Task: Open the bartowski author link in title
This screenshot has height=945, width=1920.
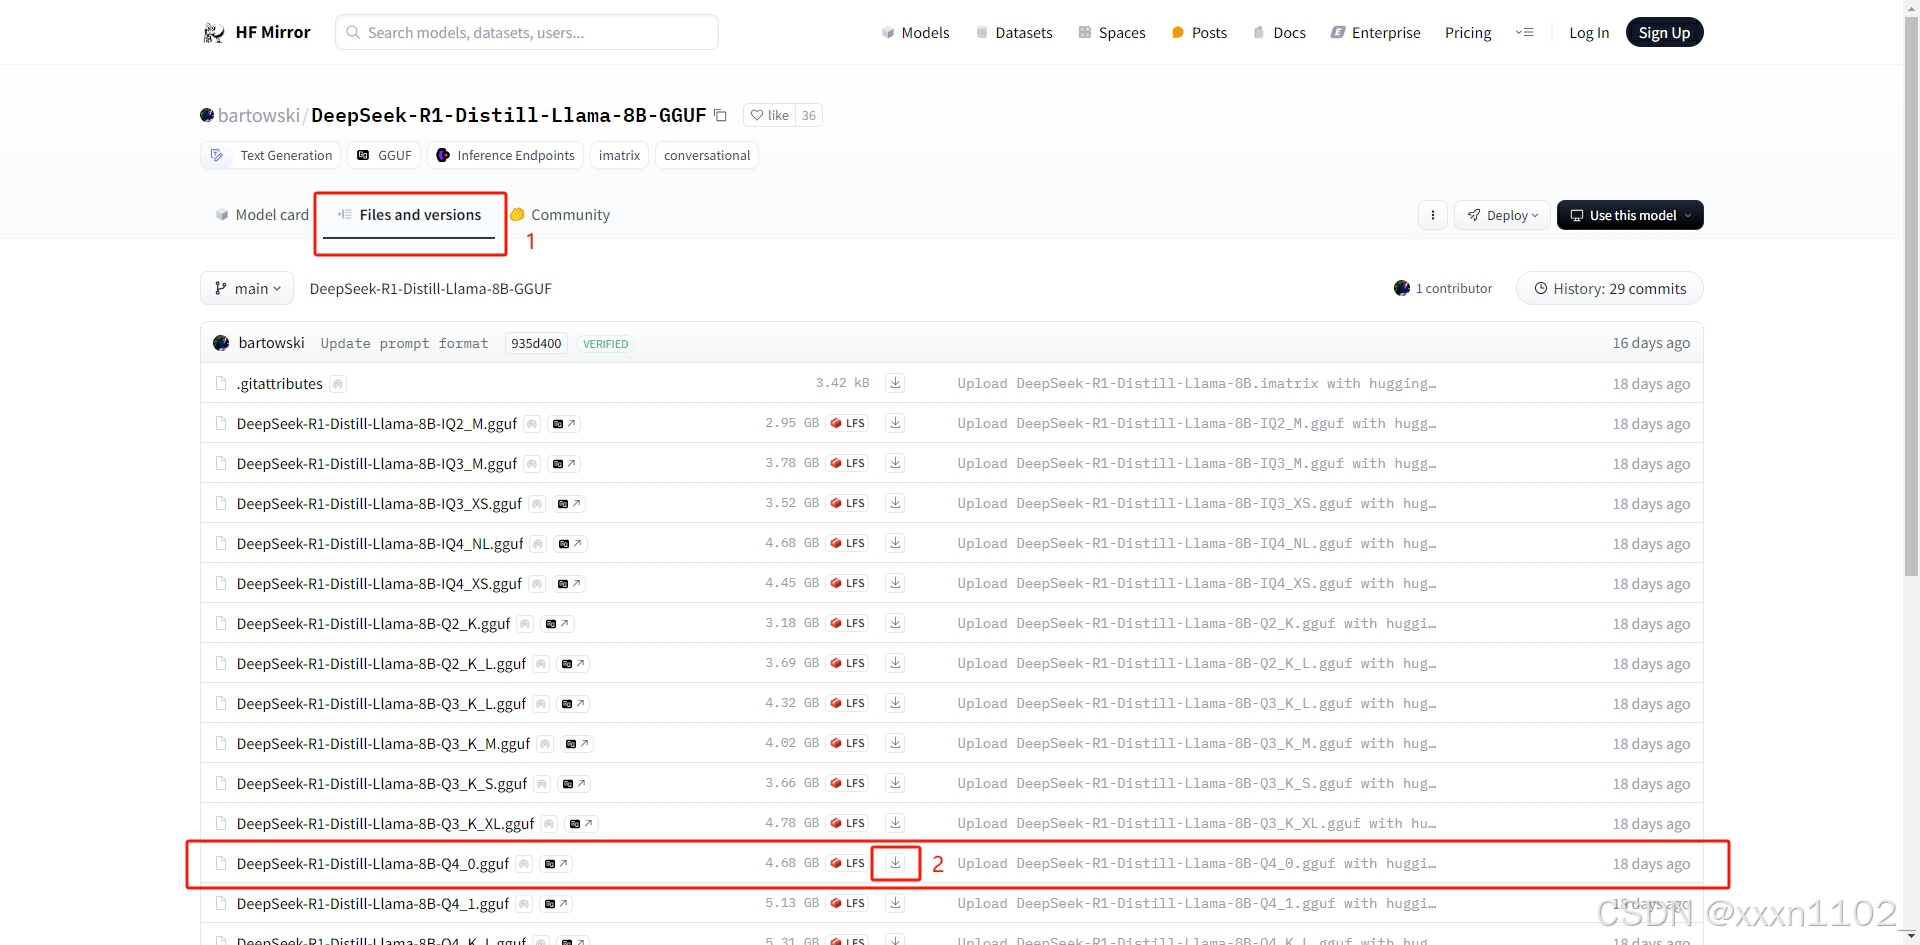Action: [x=258, y=115]
